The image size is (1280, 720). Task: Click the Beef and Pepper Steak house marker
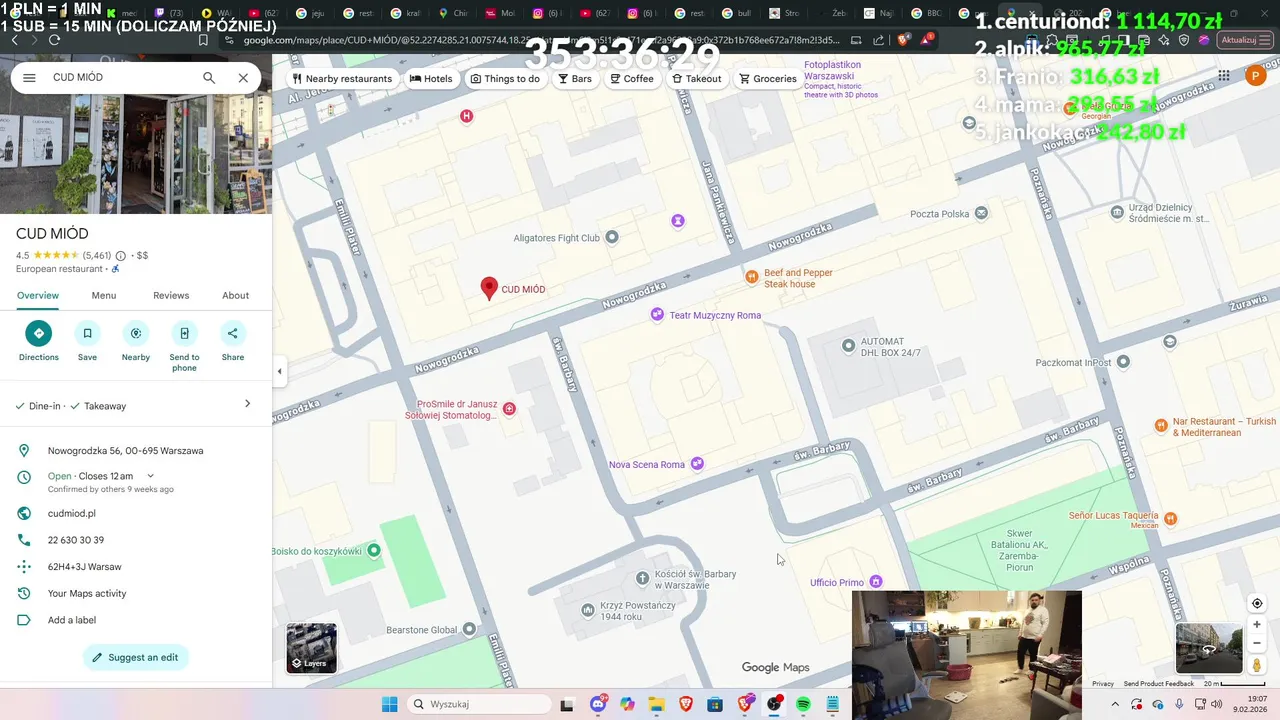752,276
